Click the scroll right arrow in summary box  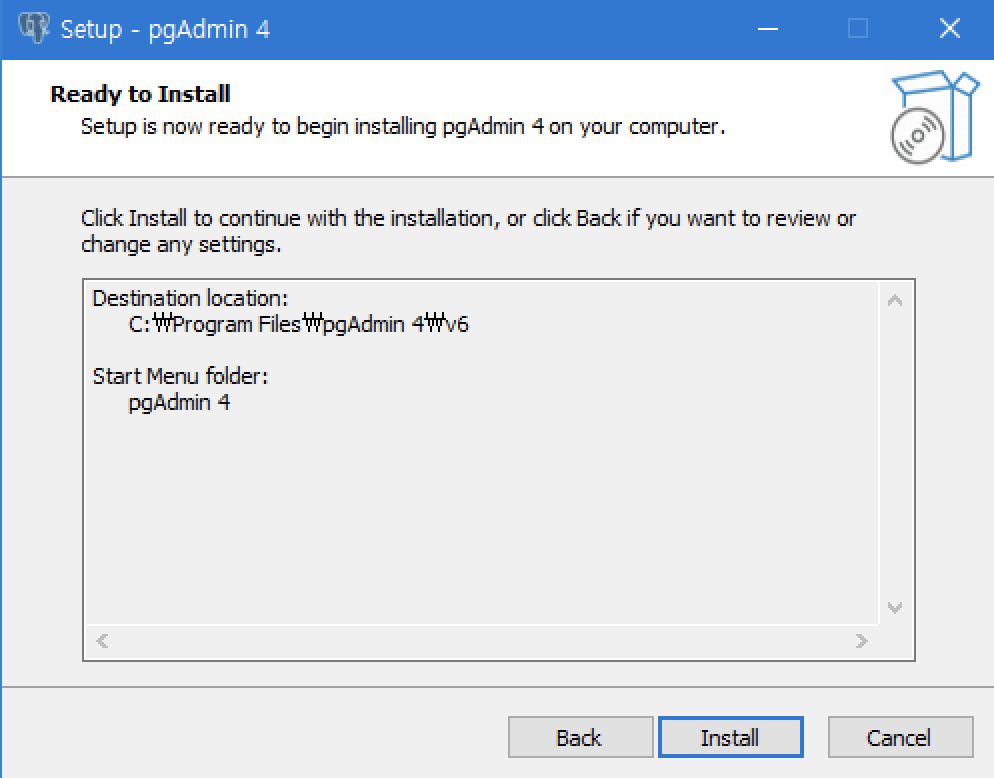coord(861,641)
